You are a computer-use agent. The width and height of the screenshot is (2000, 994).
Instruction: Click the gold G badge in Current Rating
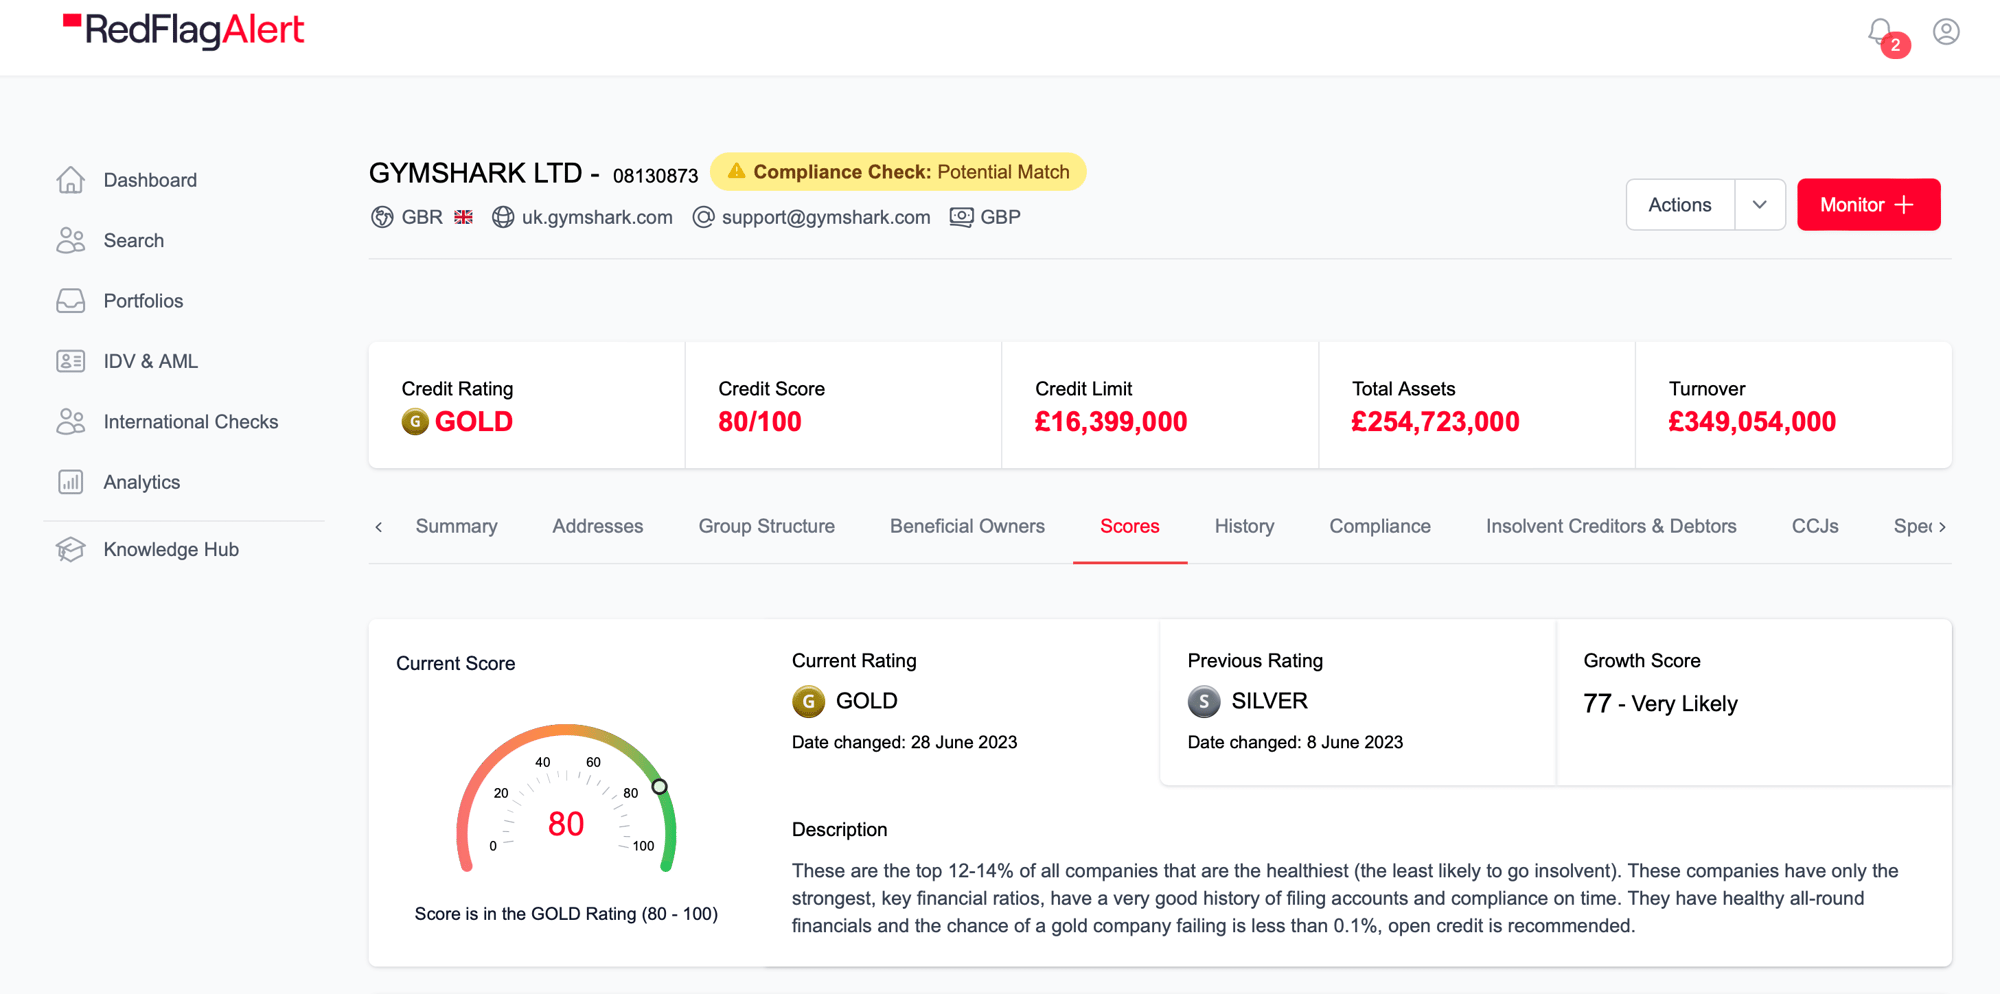tap(808, 701)
